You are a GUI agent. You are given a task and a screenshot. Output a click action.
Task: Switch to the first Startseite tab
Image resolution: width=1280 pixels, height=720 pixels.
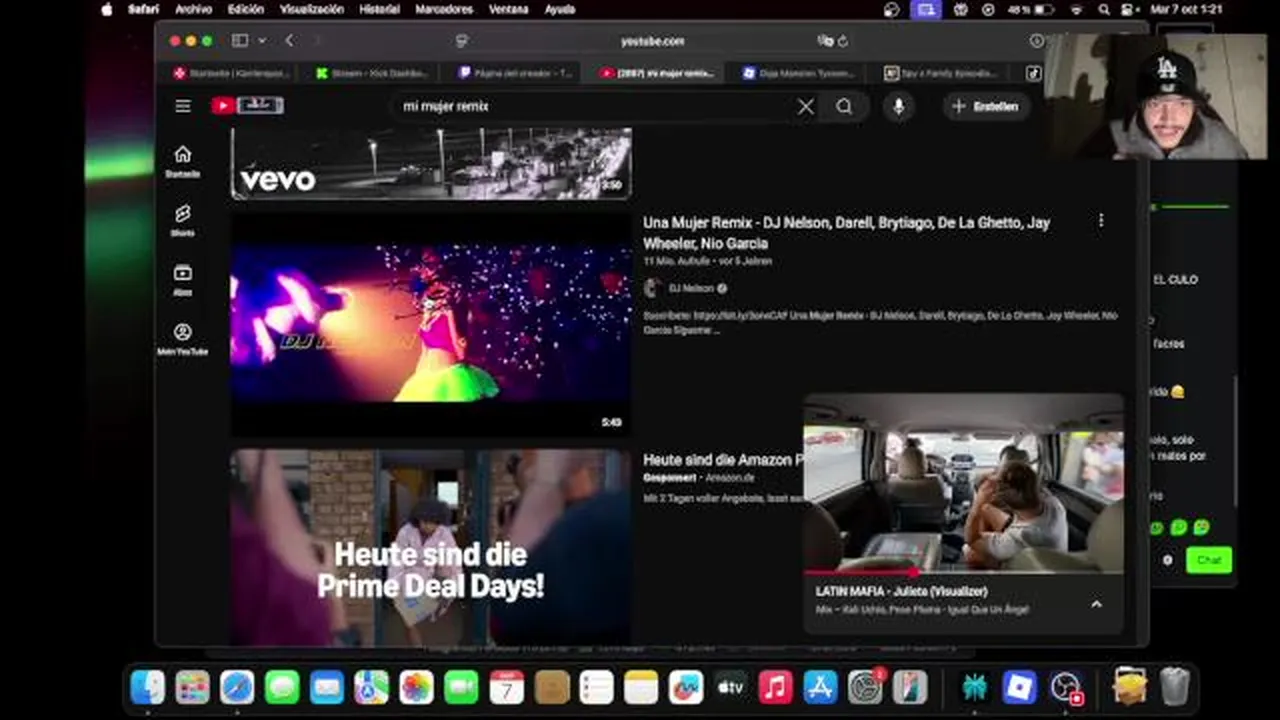click(231, 73)
